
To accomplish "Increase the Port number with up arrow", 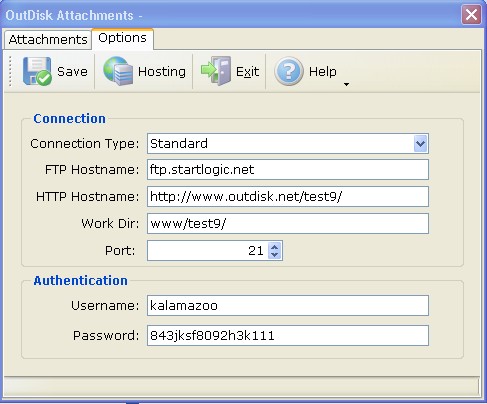I will [274, 247].
